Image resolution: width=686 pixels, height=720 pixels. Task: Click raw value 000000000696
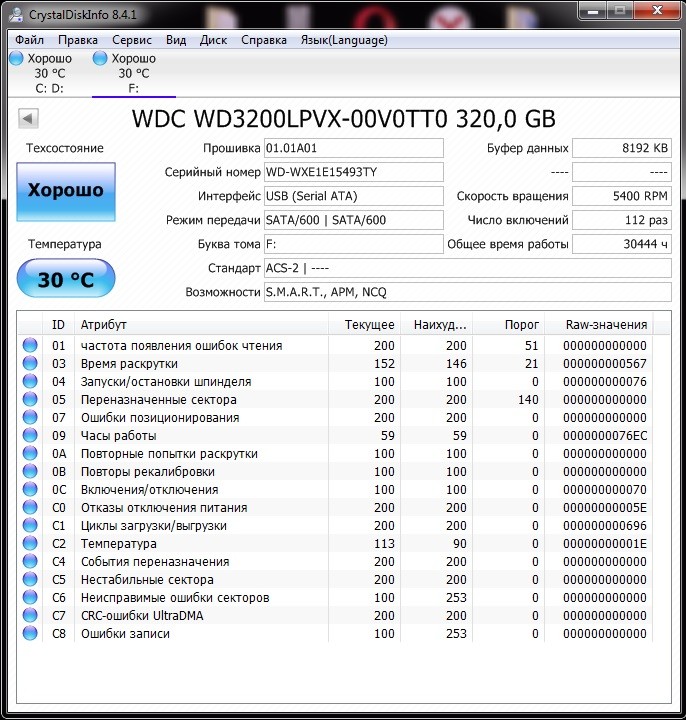pos(605,525)
